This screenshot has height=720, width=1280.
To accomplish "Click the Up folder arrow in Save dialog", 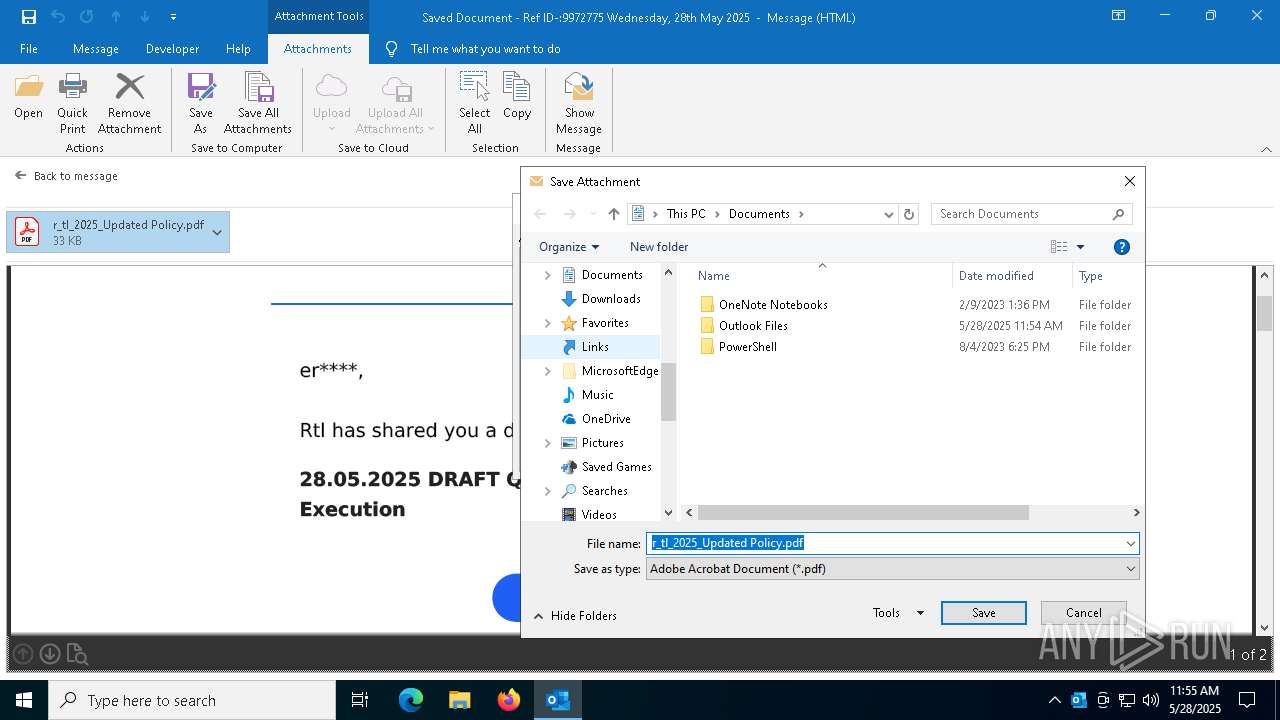I will 614,214.
